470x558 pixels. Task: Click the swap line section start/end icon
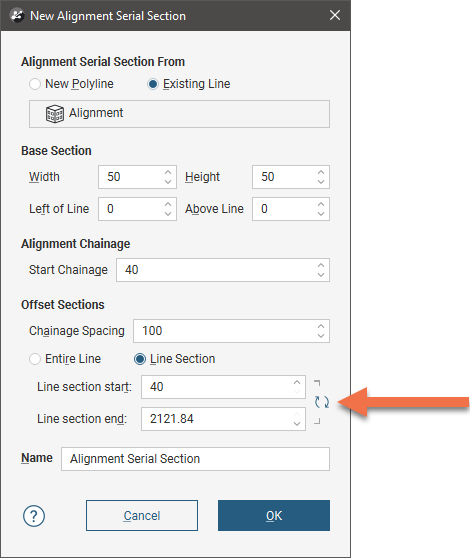[322, 402]
